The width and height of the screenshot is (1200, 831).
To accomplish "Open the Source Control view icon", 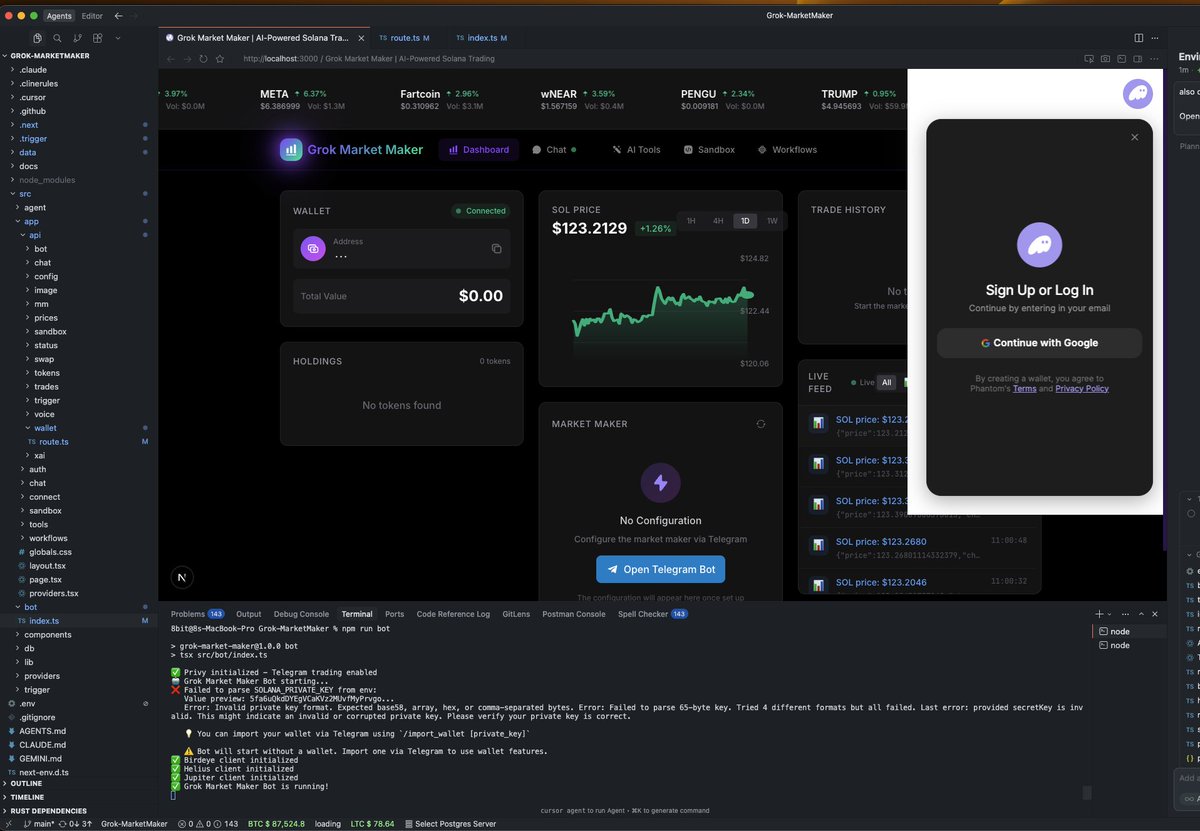I will pyautogui.click(x=78, y=38).
